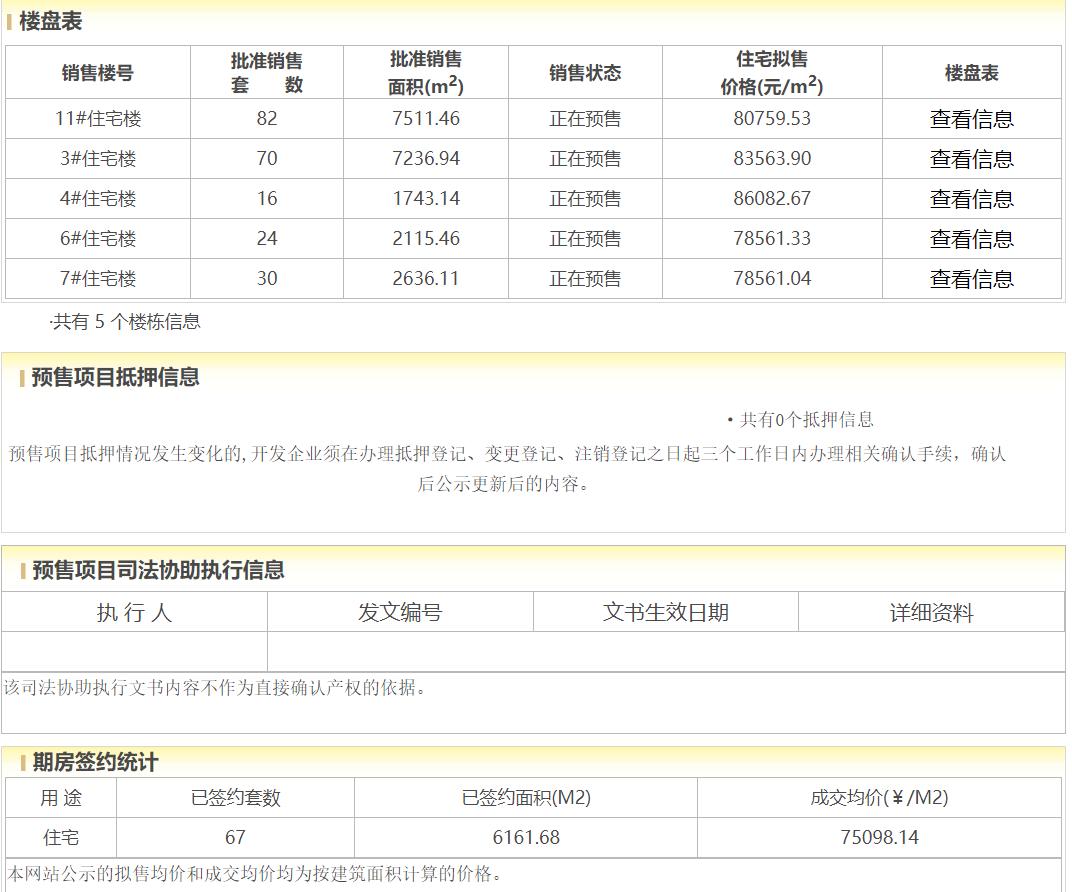
Task: Open 查看信息 link for 11#住宅楼
Action: coord(972,119)
